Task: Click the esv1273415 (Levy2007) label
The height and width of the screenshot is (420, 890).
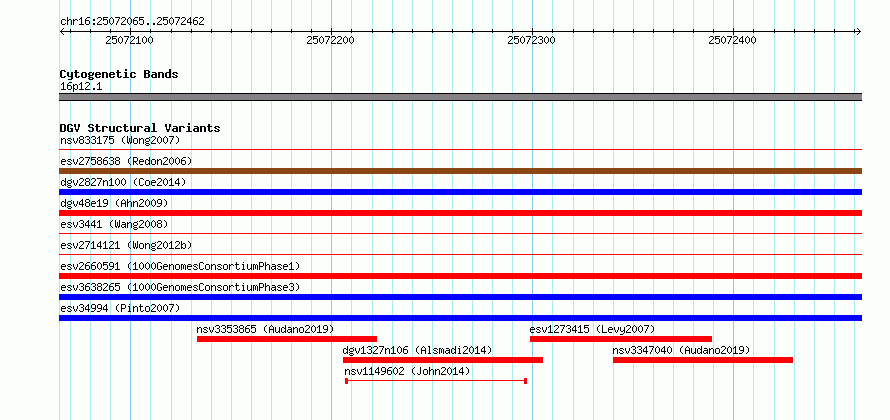Action: pos(592,329)
